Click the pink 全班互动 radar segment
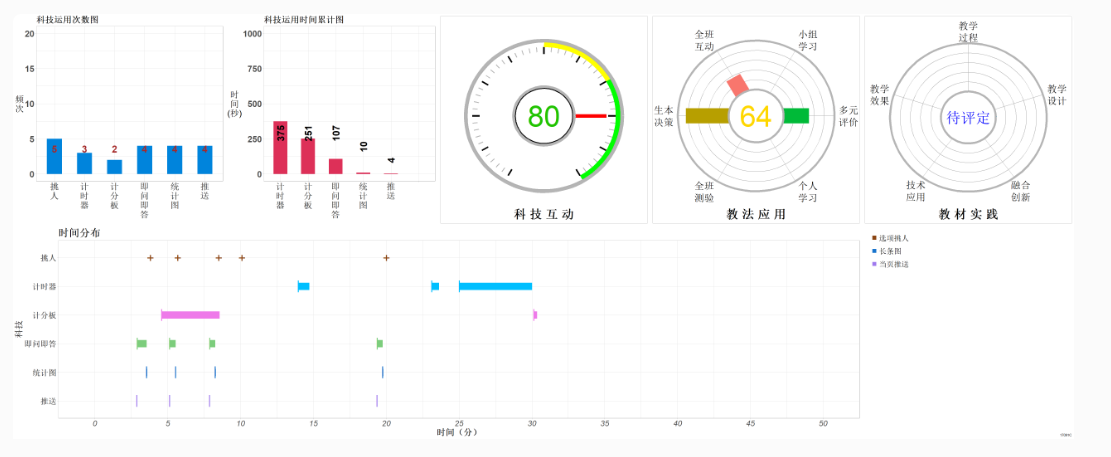 coord(737,86)
